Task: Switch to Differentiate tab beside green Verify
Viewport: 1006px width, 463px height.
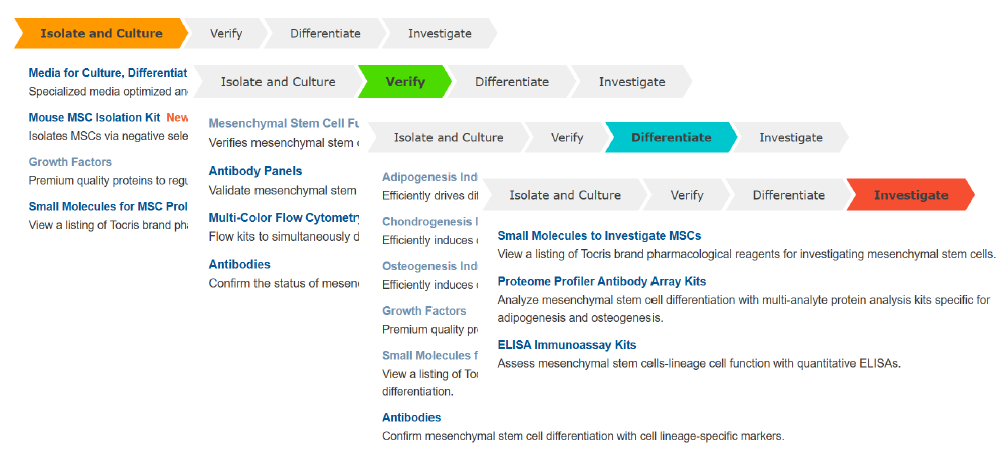Action: (511, 82)
